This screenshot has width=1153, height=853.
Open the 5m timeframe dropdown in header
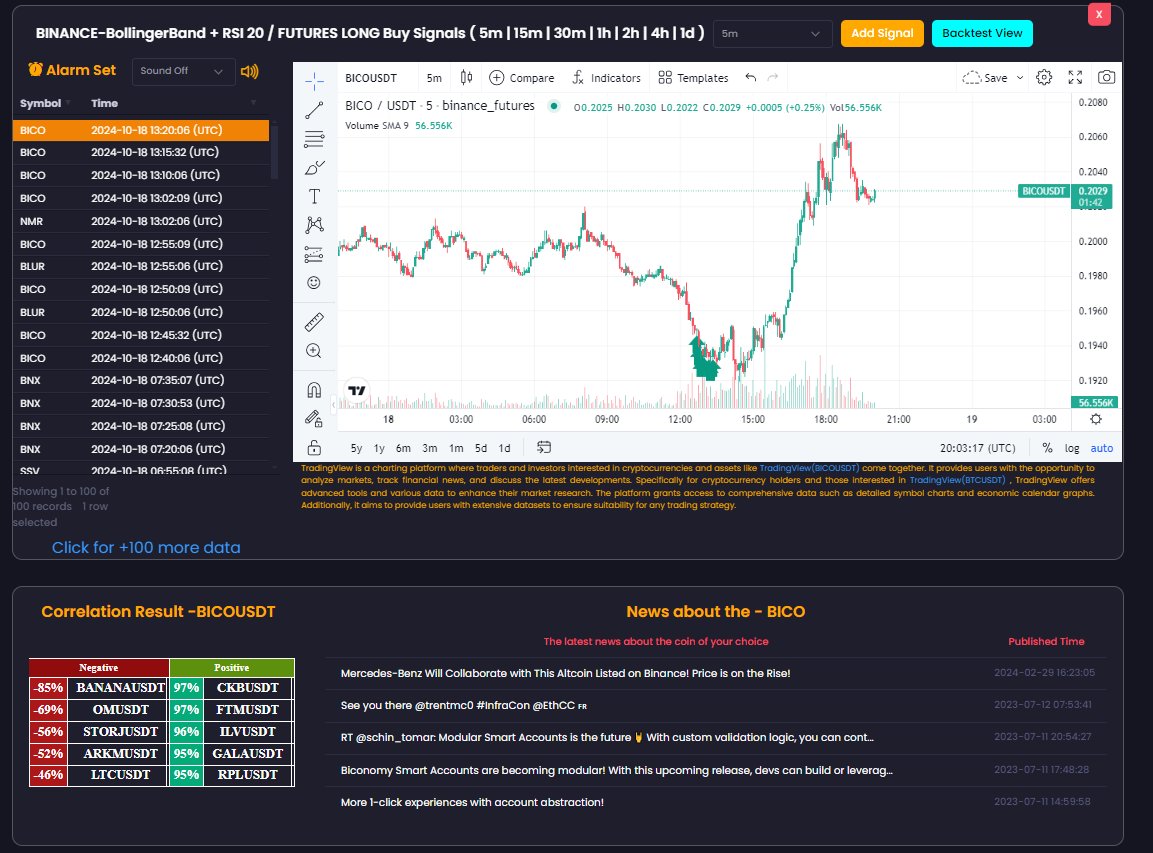pos(772,34)
